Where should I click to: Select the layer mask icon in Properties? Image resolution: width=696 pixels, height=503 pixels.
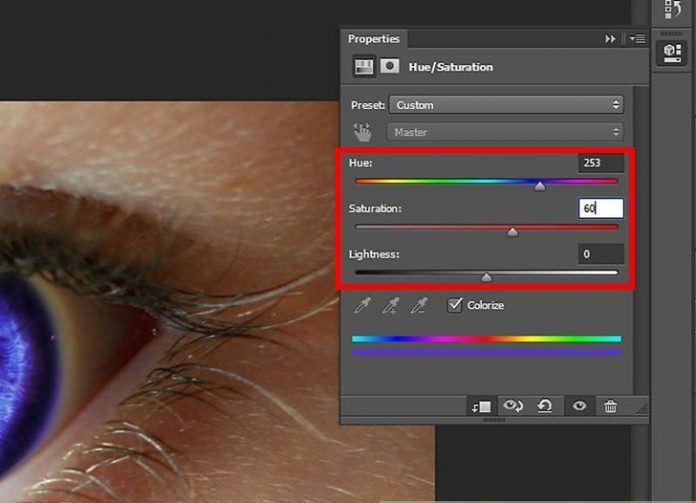[x=390, y=67]
